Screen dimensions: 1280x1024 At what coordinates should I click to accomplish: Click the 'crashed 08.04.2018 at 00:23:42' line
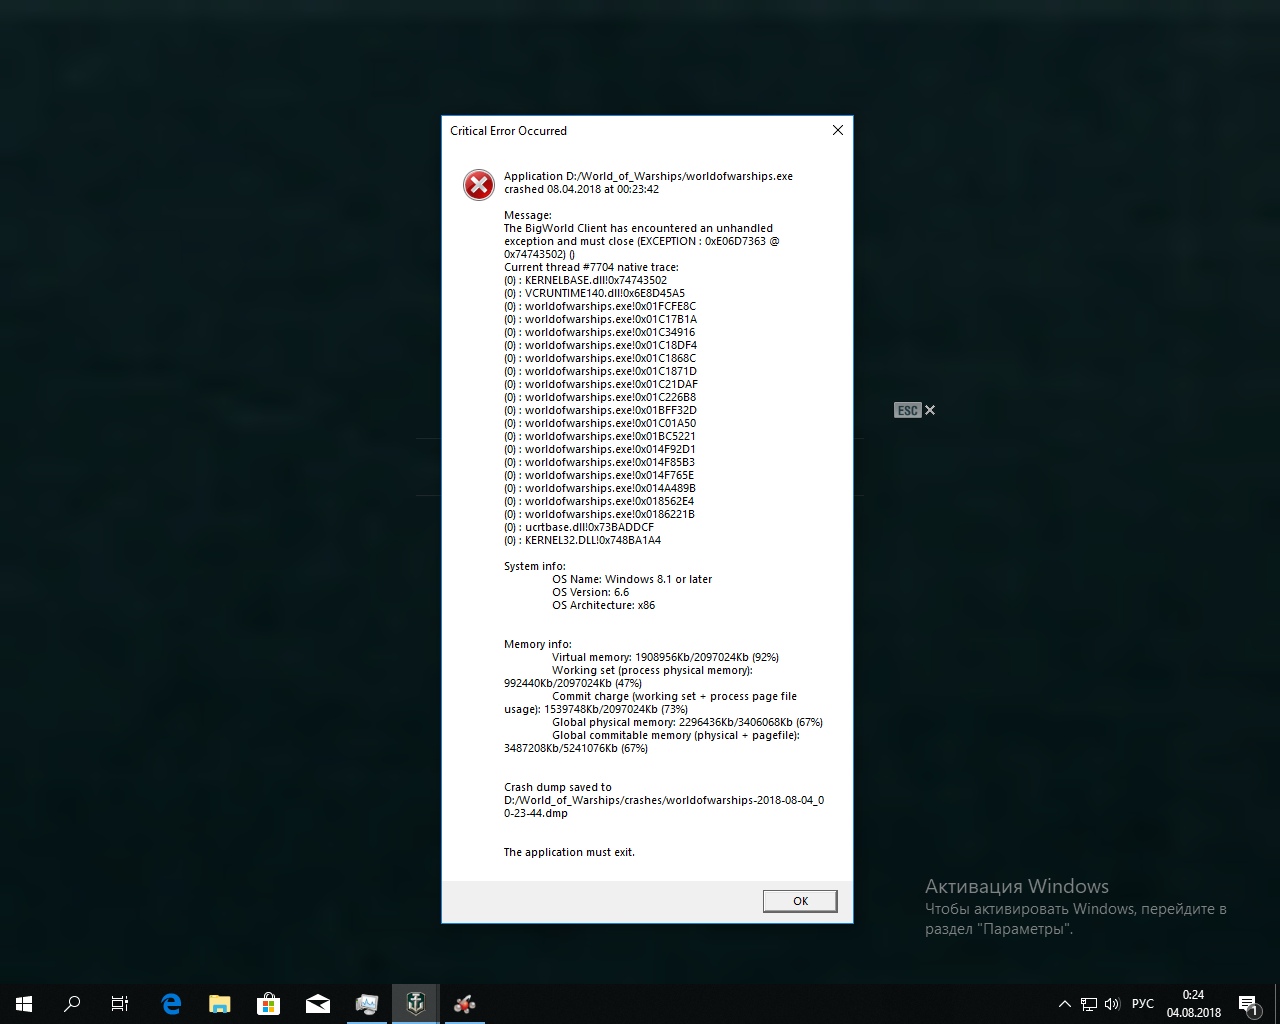(x=581, y=189)
